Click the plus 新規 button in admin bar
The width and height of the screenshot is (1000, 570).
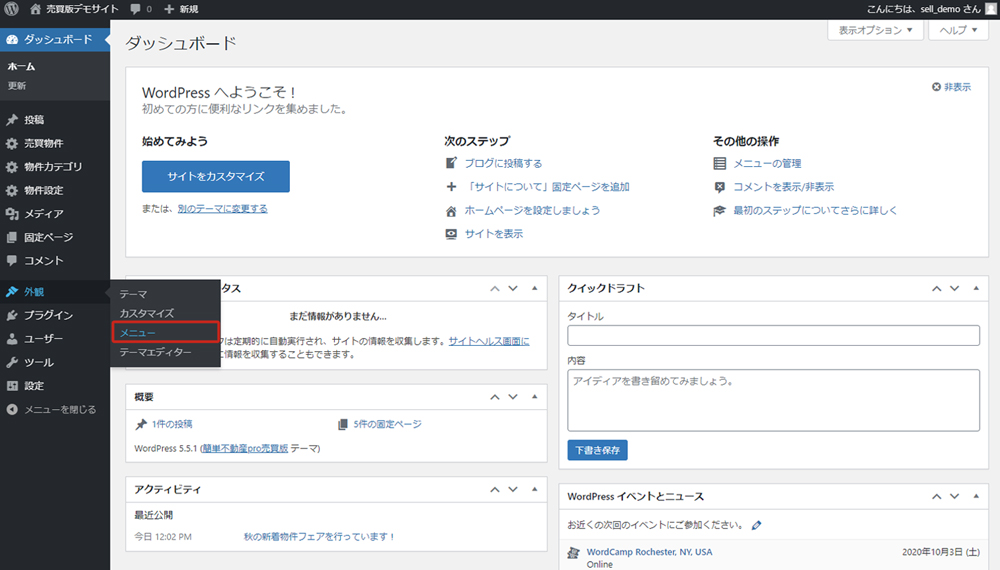coord(181,9)
